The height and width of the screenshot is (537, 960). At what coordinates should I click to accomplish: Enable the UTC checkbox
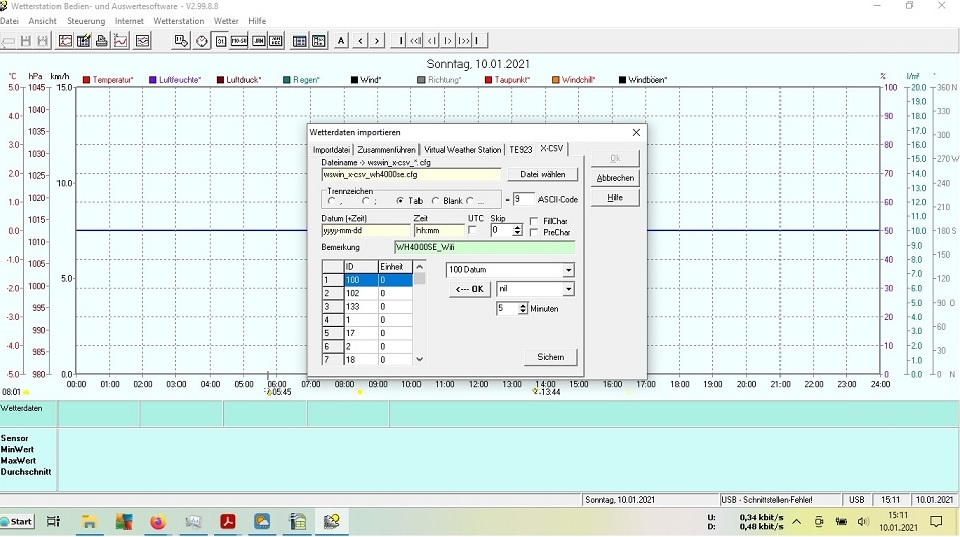[473, 230]
